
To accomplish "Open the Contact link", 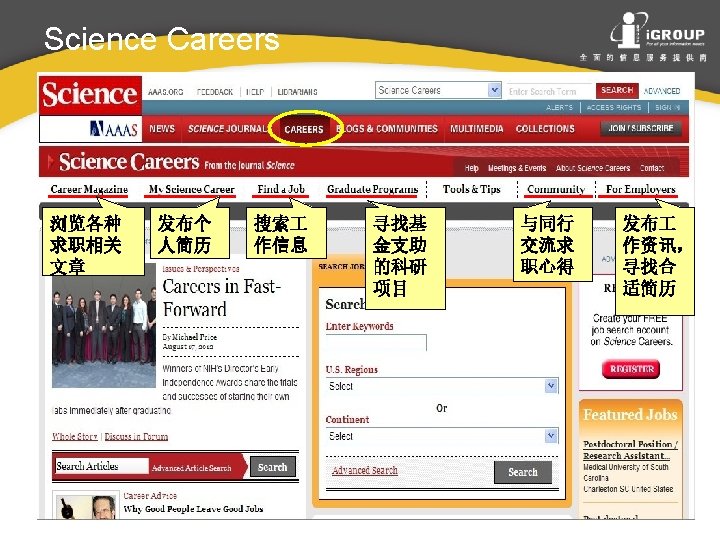I will pos(652,168).
